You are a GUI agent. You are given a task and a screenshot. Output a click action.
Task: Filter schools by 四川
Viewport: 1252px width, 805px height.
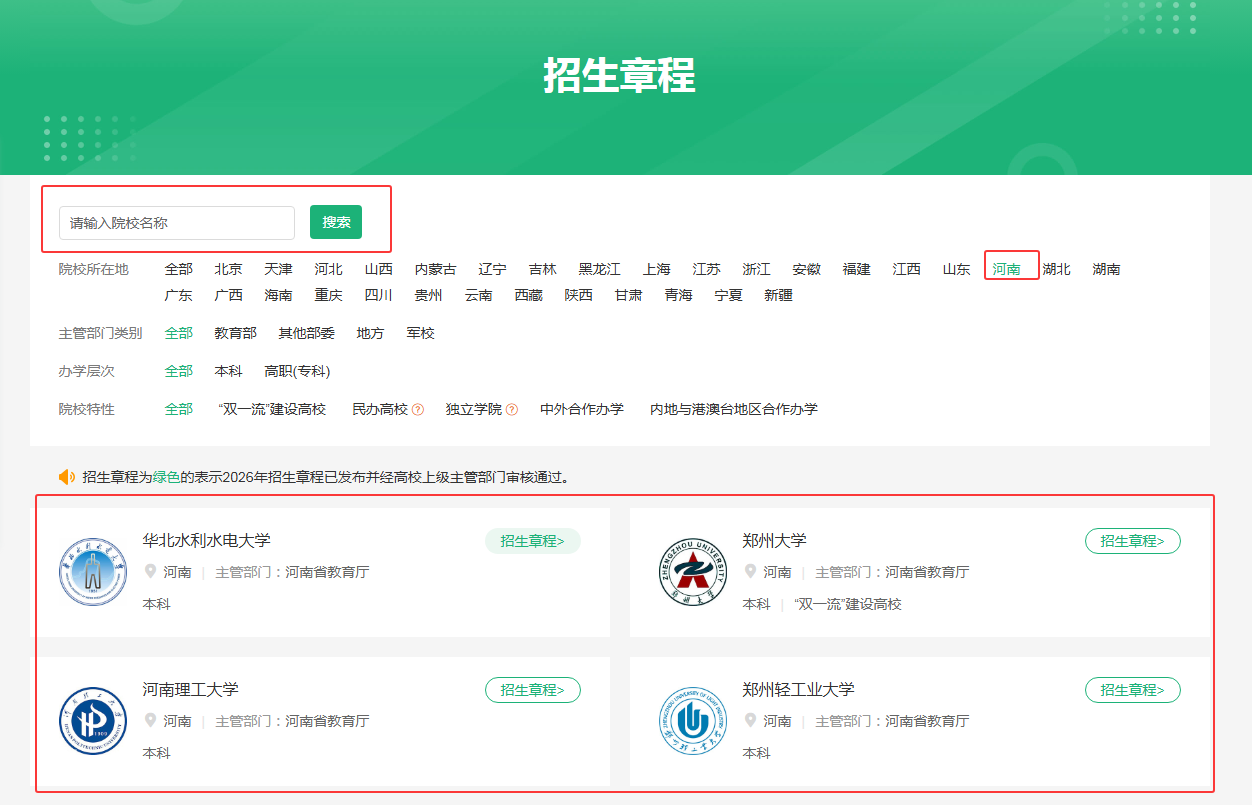coord(379,295)
